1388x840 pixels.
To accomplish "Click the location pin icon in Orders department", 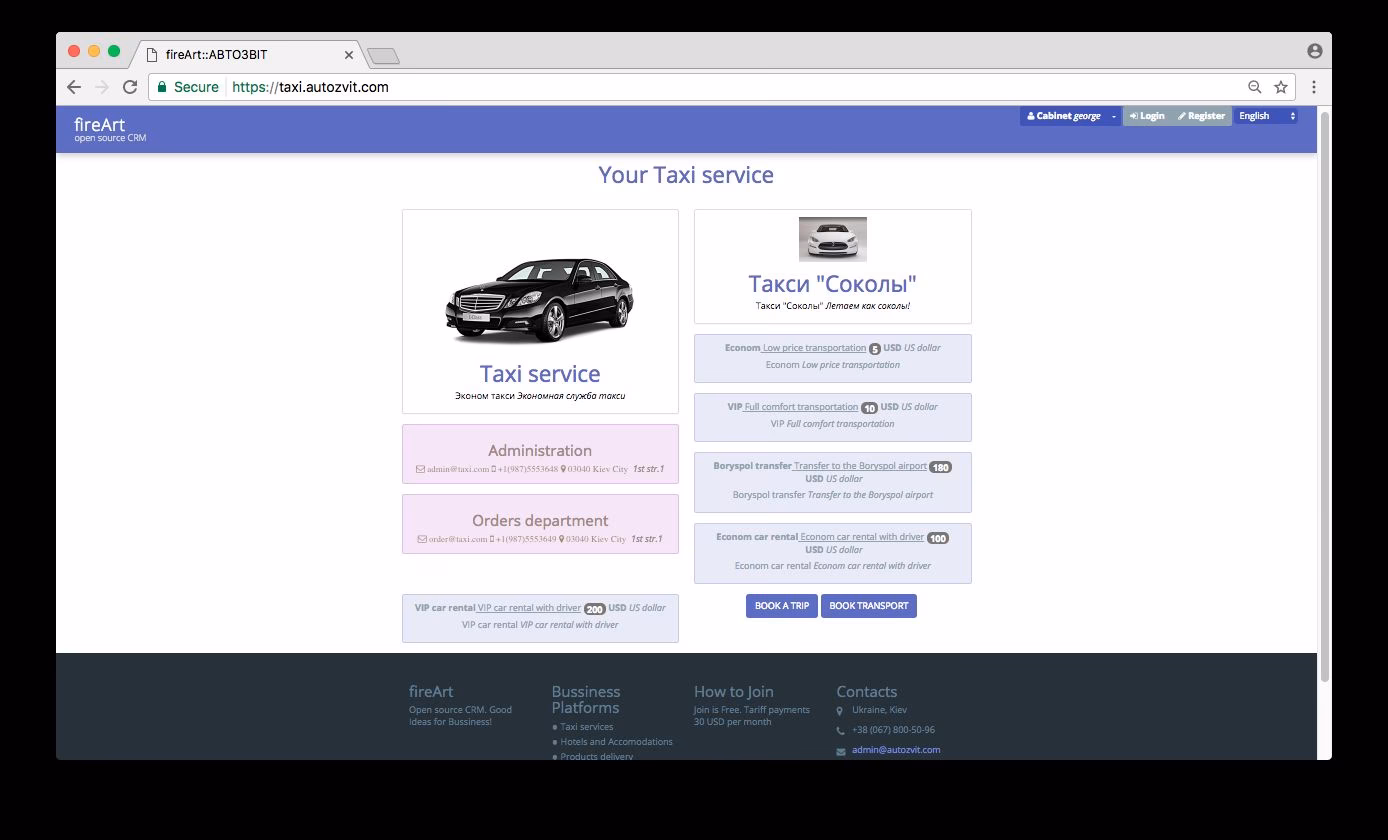I will click(x=562, y=539).
